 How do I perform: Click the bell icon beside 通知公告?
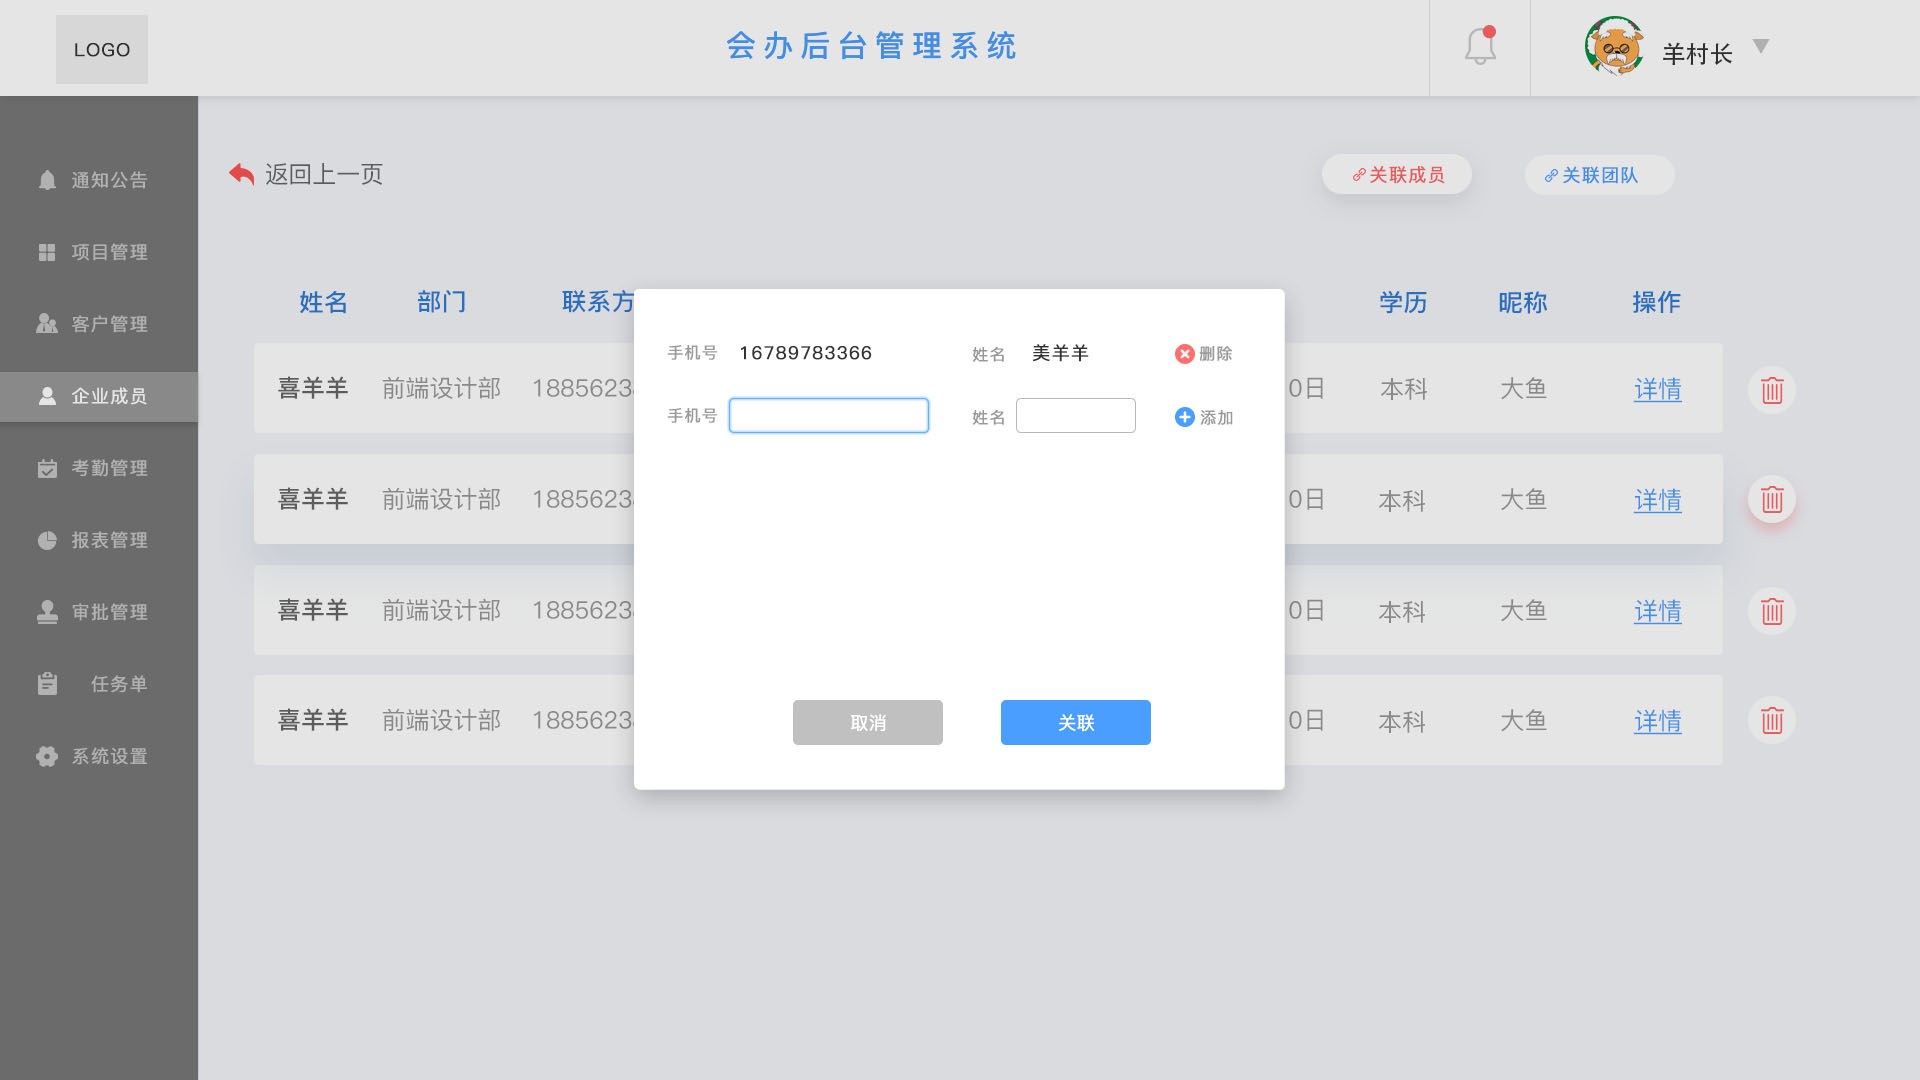tap(47, 180)
